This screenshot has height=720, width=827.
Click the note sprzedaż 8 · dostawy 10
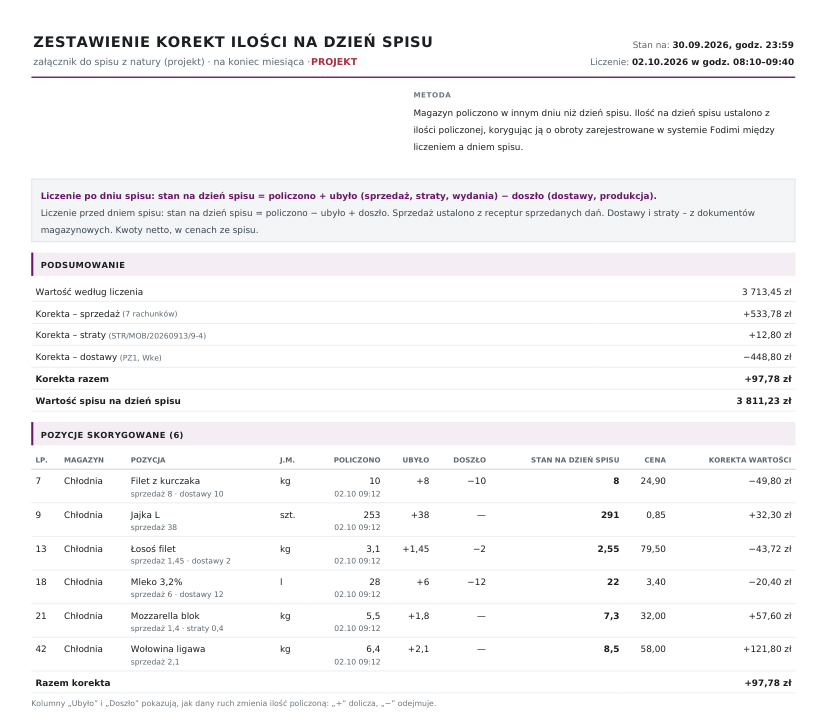point(177,494)
